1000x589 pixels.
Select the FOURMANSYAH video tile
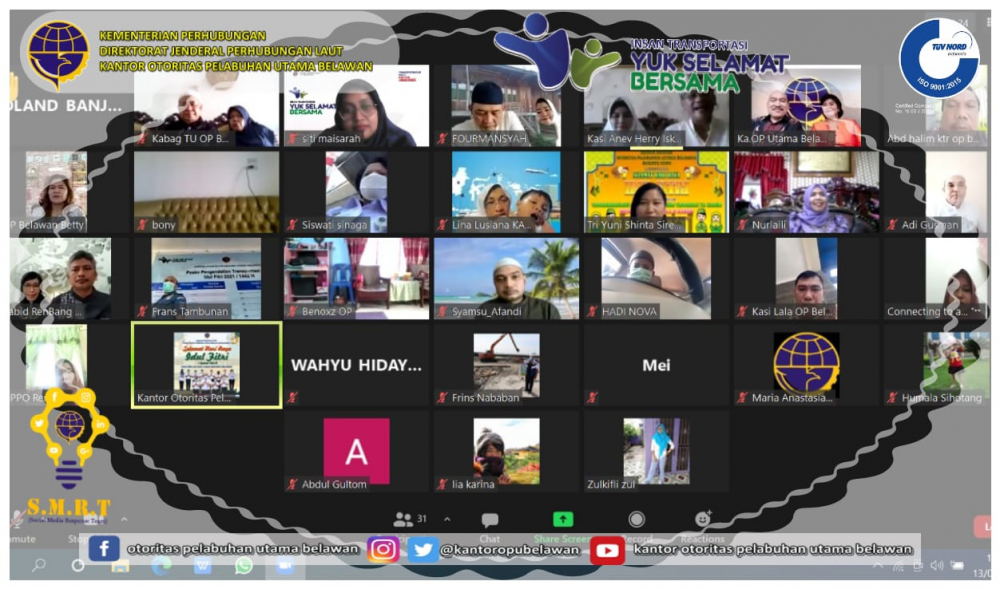pyautogui.click(x=506, y=106)
